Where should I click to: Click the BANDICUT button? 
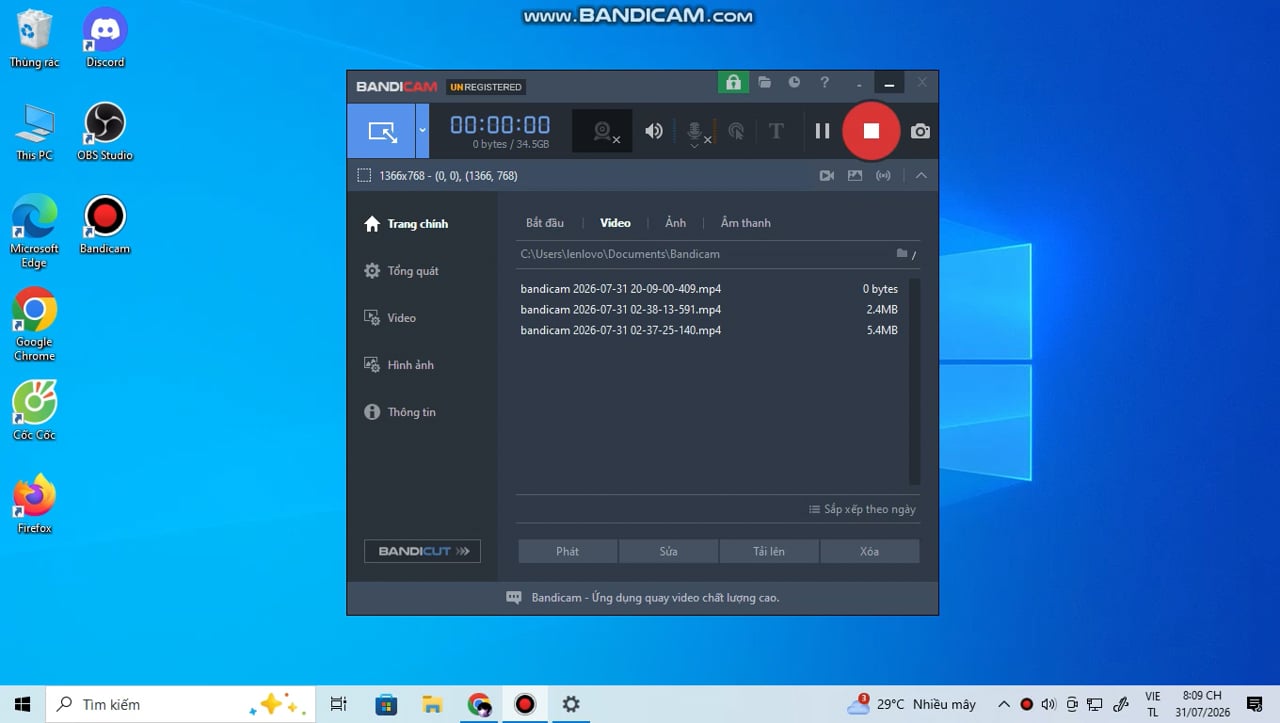click(x=422, y=551)
